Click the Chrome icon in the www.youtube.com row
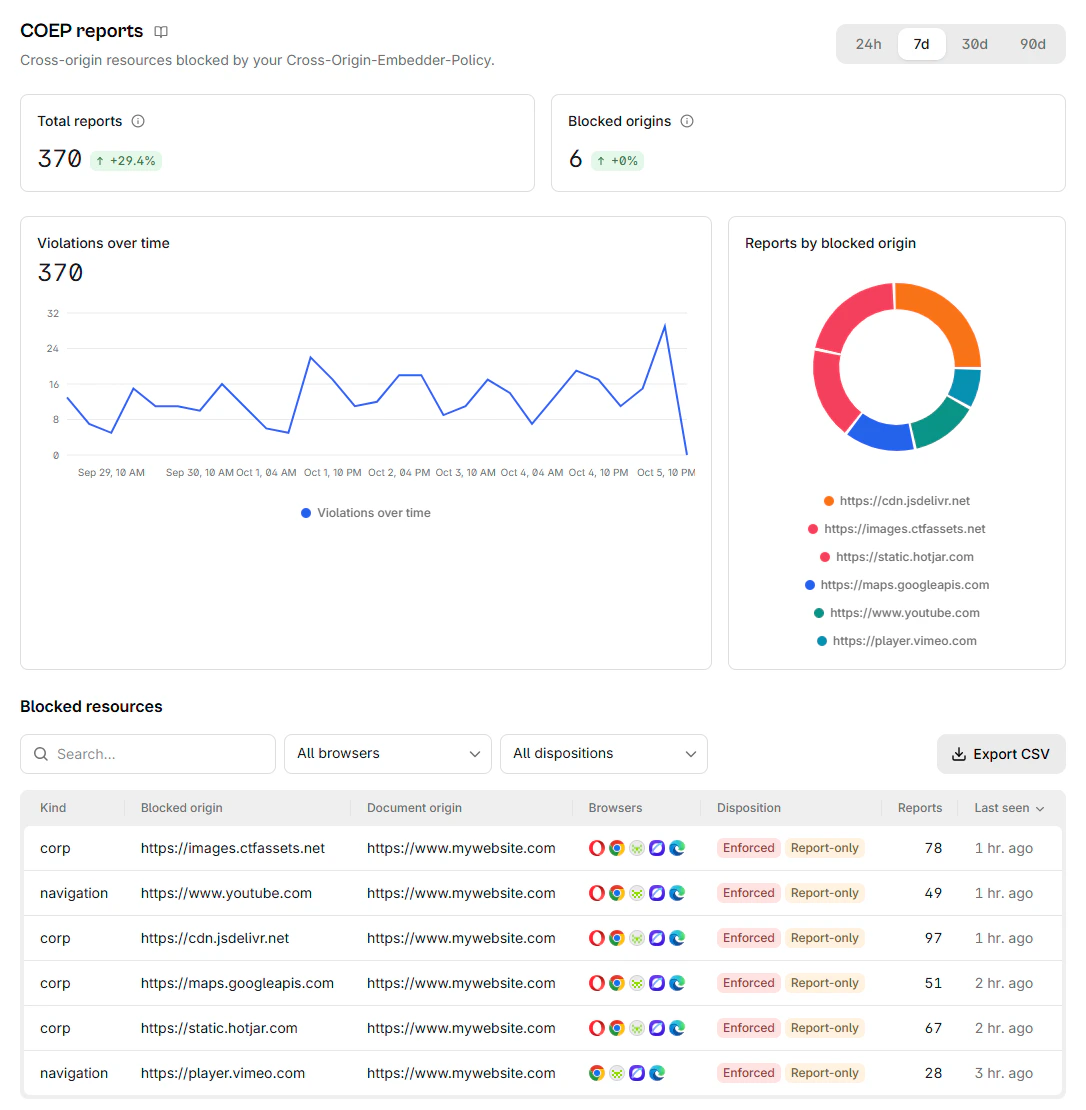Viewport: 1086px width, 1110px height. (x=617, y=893)
